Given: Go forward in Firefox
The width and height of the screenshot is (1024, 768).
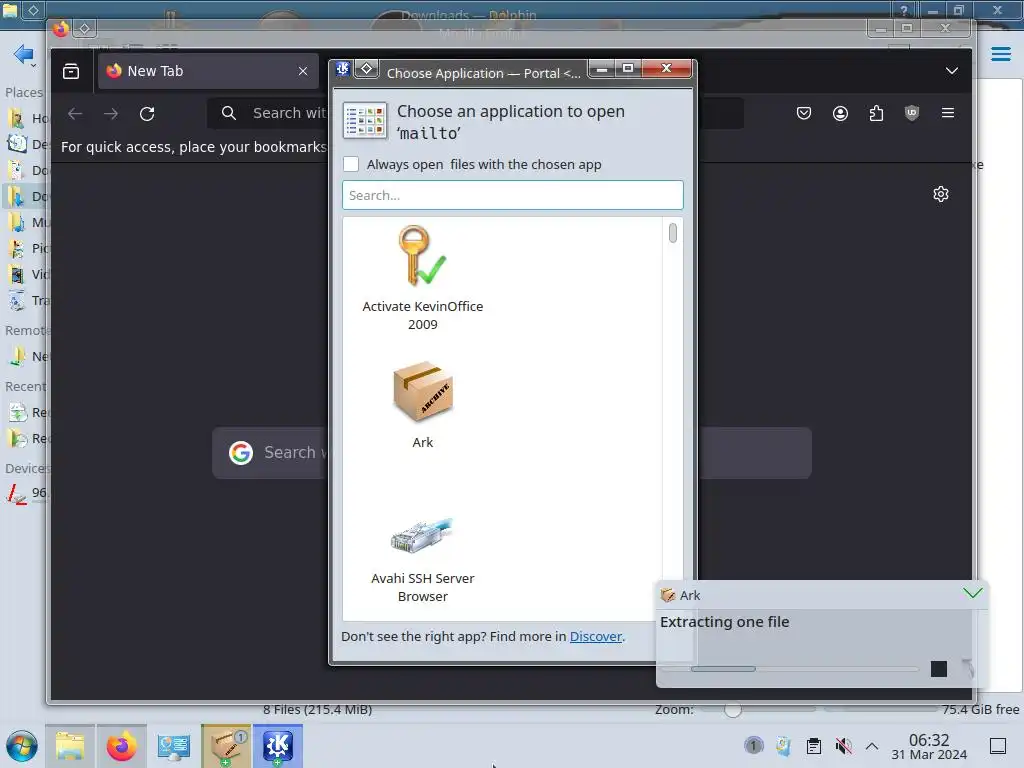Looking at the screenshot, I should pyautogui.click(x=111, y=114).
